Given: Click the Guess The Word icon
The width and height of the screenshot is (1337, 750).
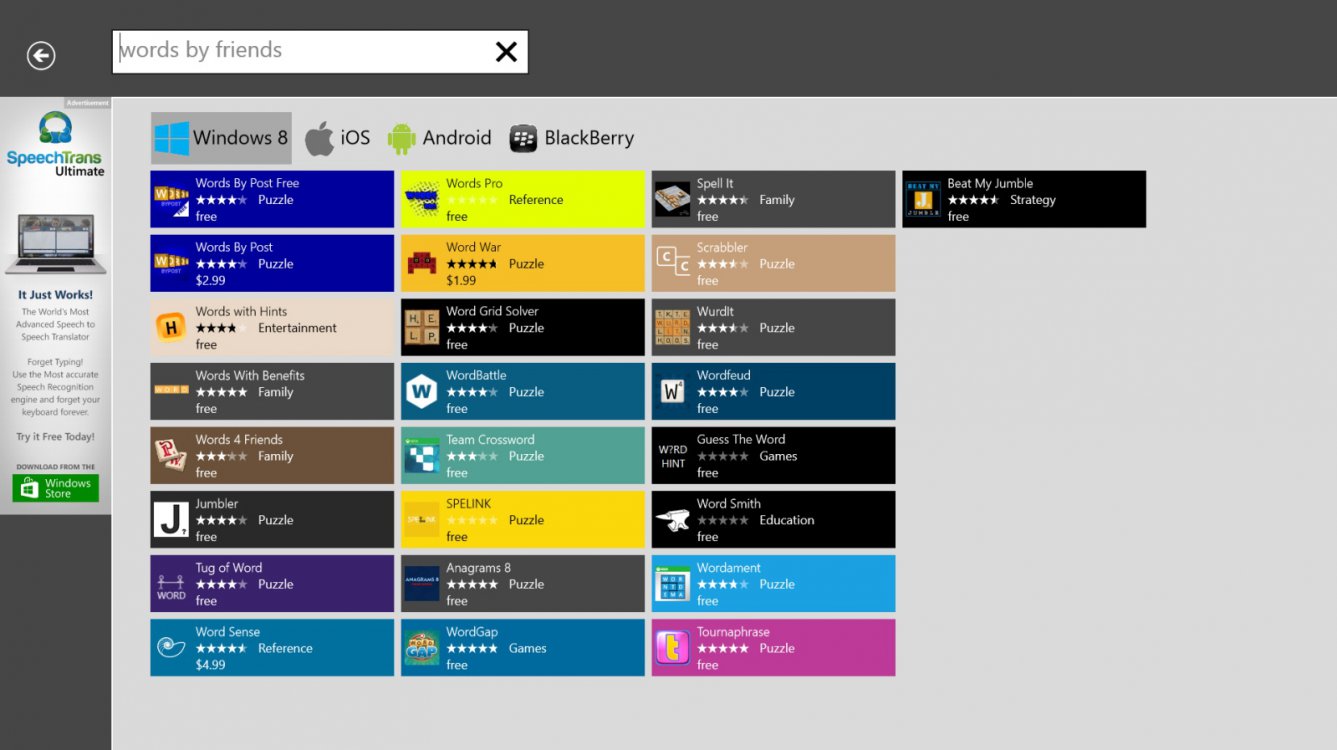Looking at the screenshot, I should (x=673, y=455).
